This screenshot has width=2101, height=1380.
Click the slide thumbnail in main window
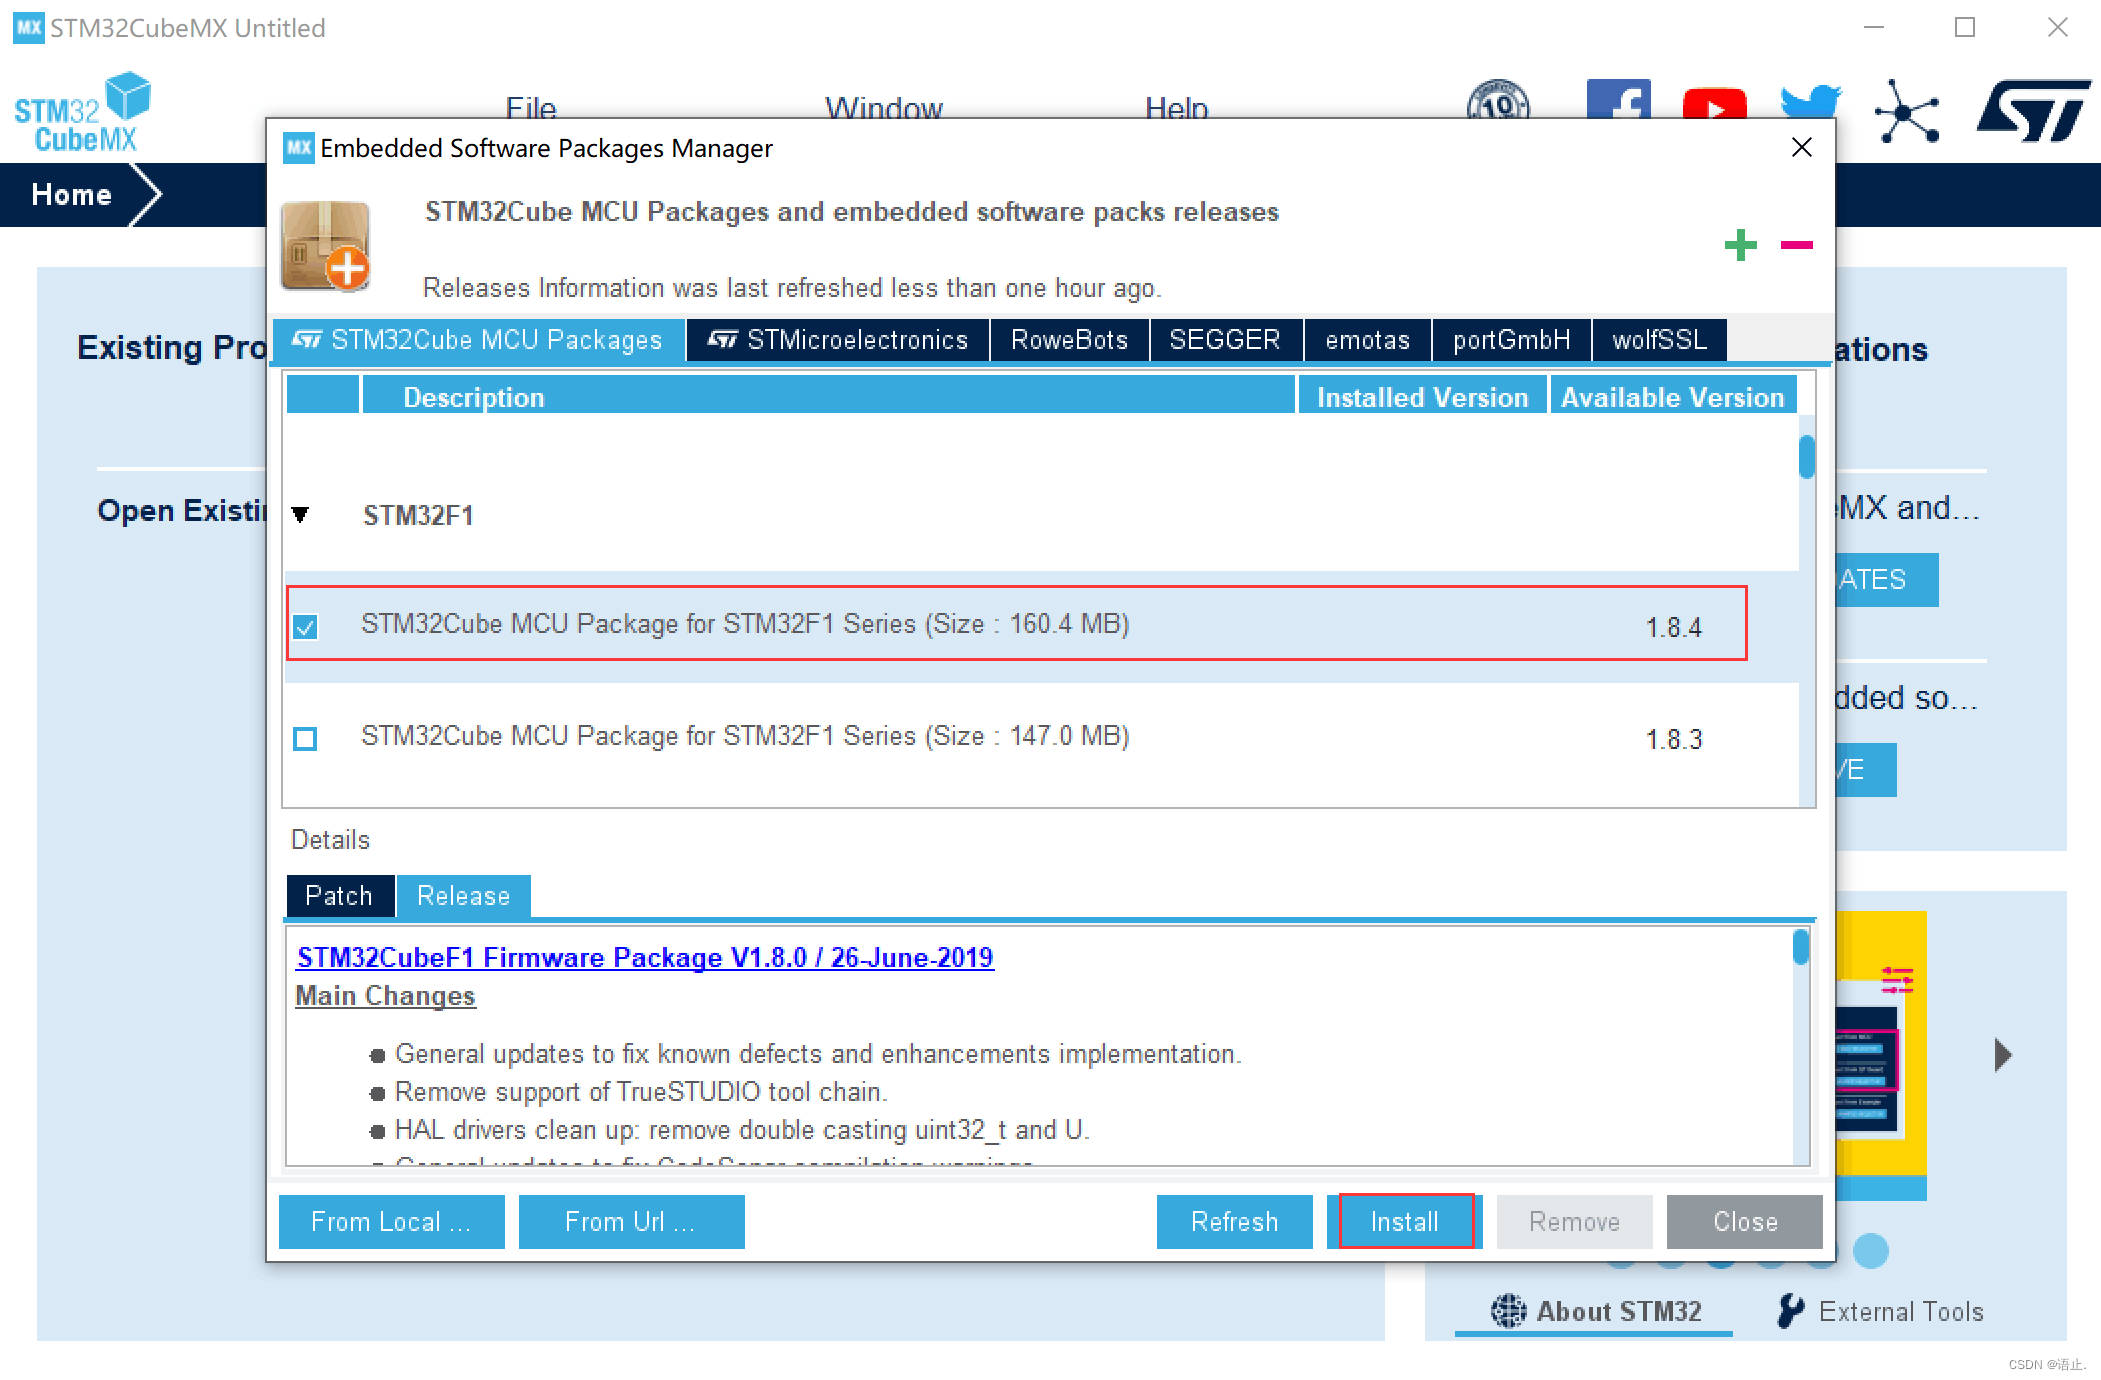[x=1880, y=1055]
